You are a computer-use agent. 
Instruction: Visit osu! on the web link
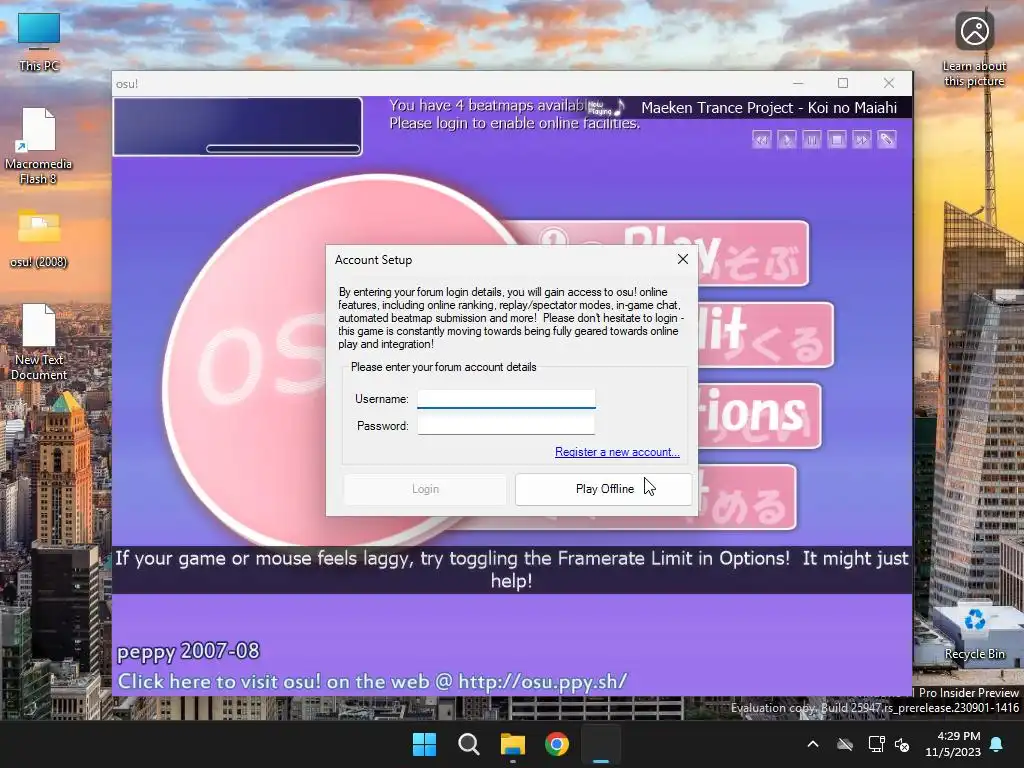point(372,681)
